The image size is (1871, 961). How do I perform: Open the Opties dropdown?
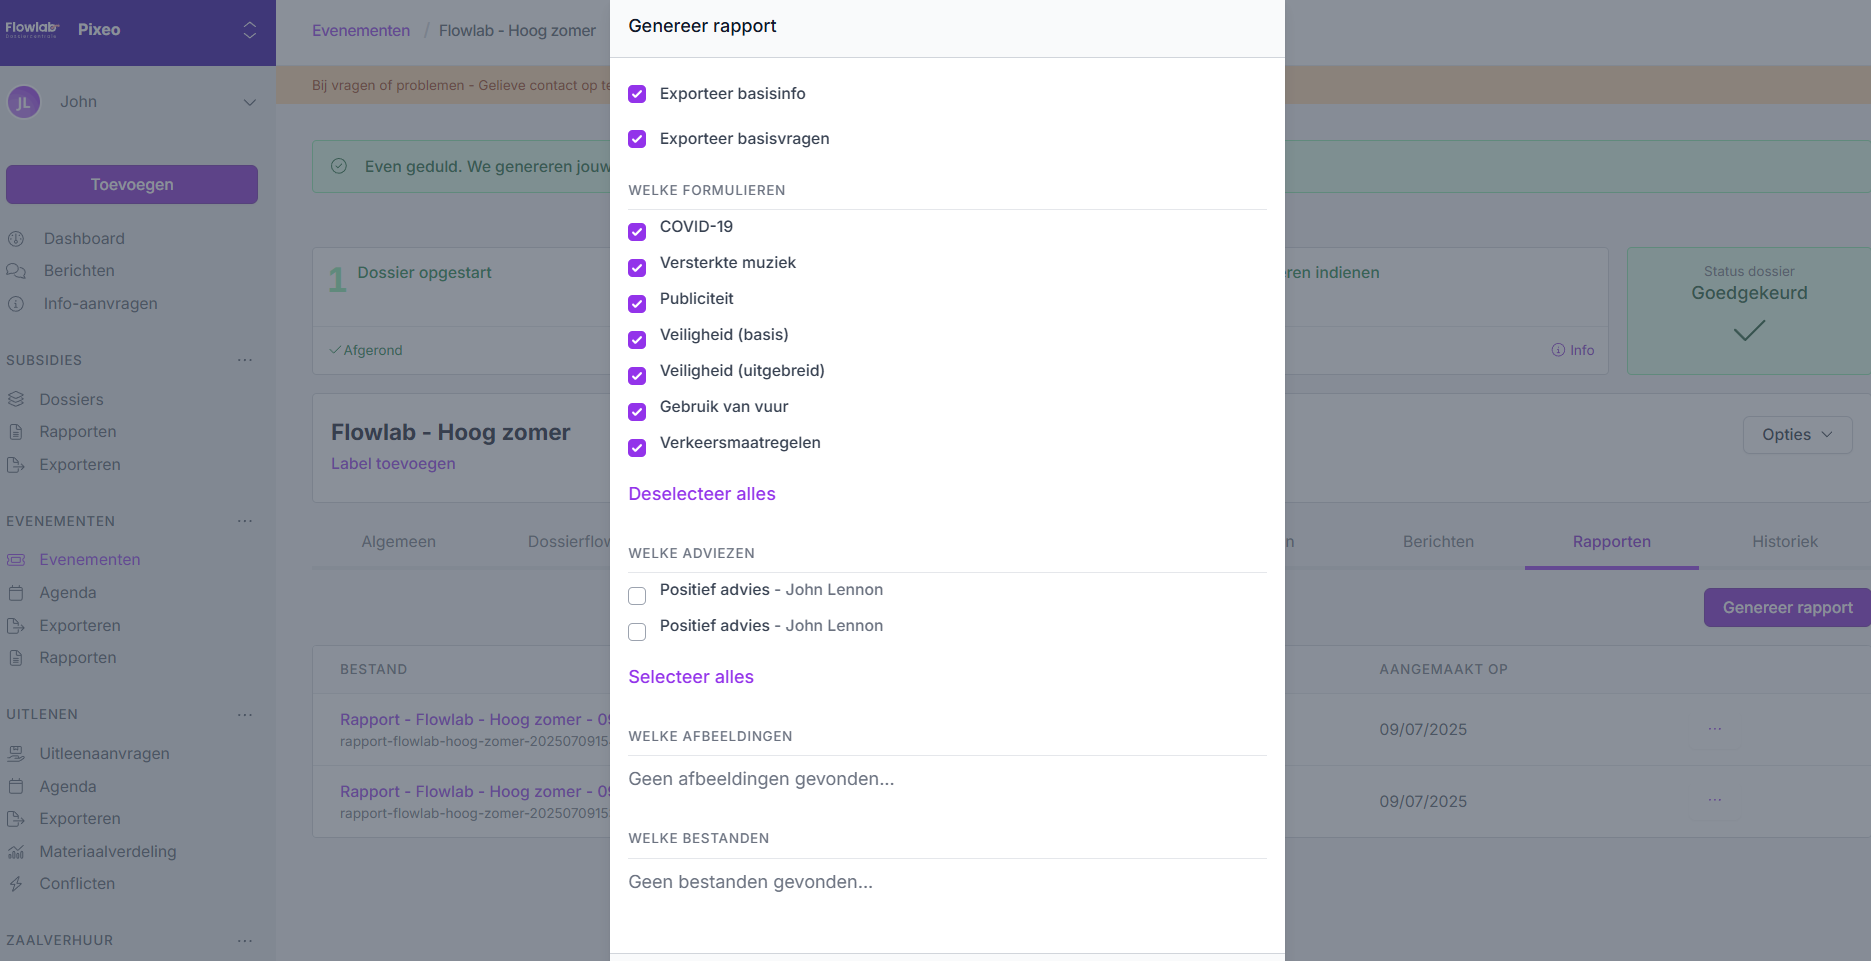pos(1796,435)
